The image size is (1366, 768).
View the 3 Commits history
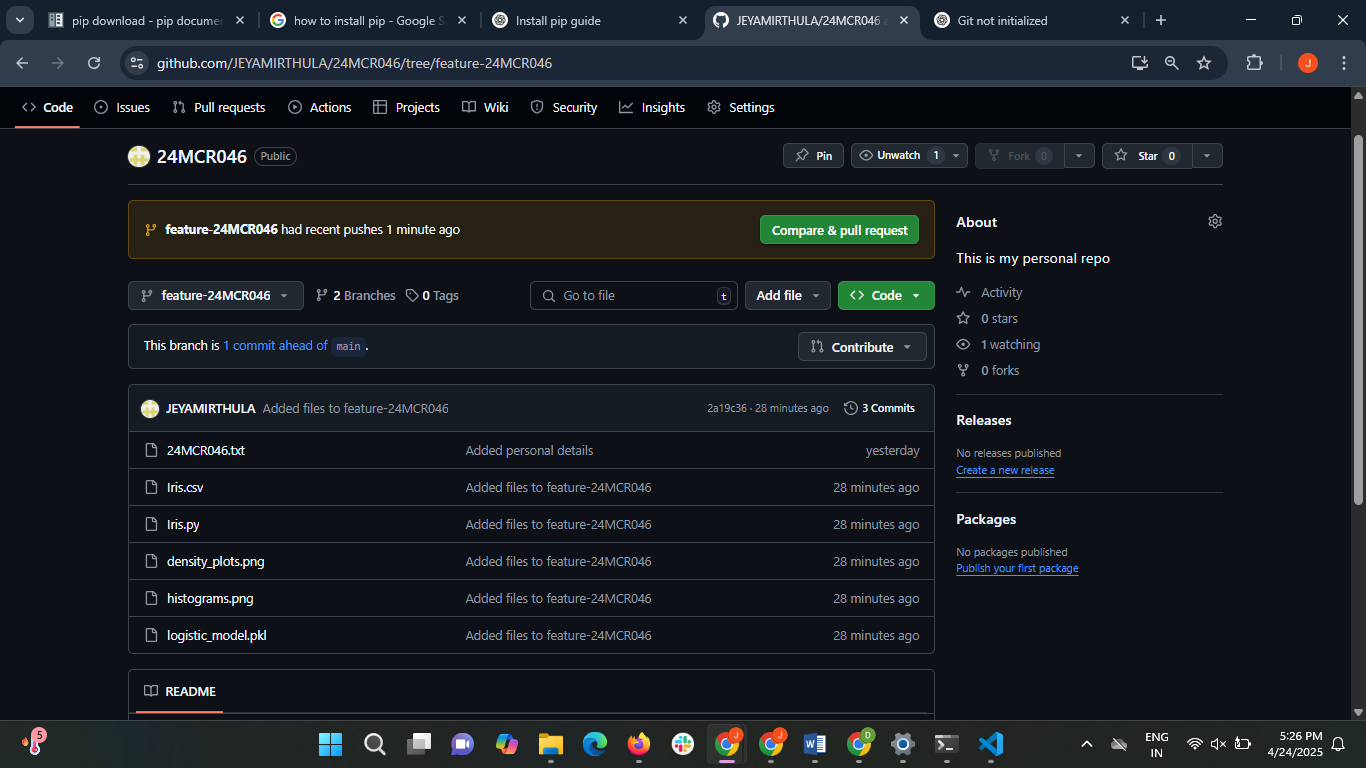[x=879, y=408]
